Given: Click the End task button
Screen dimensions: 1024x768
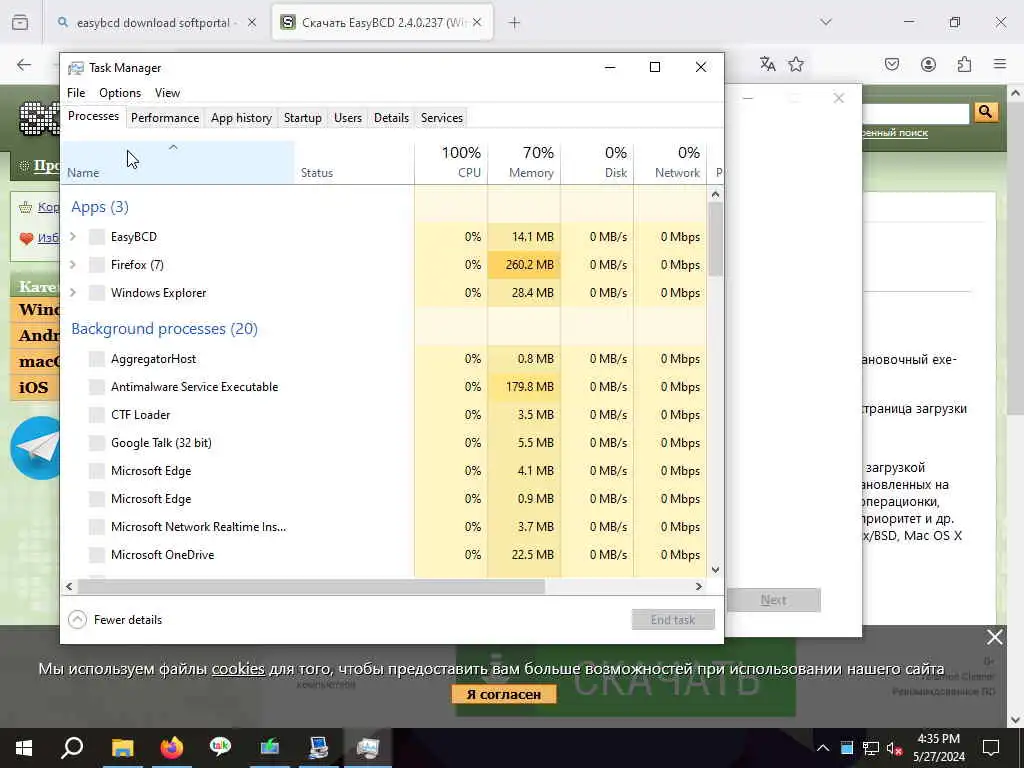Looking at the screenshot, I should coord(673,620).
